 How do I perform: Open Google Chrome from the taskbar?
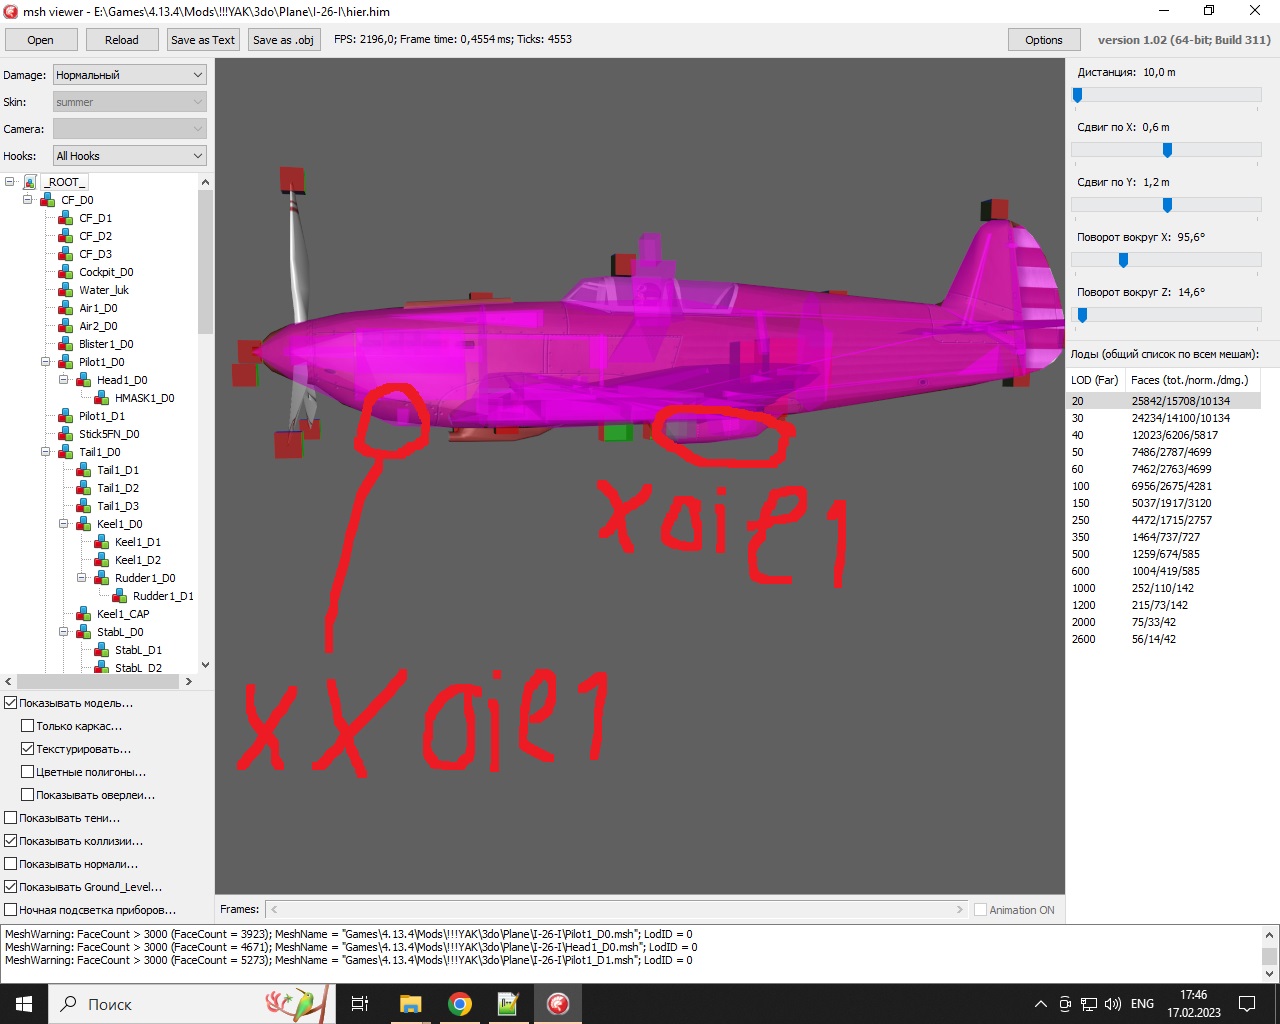click(x=460, y=1004)
